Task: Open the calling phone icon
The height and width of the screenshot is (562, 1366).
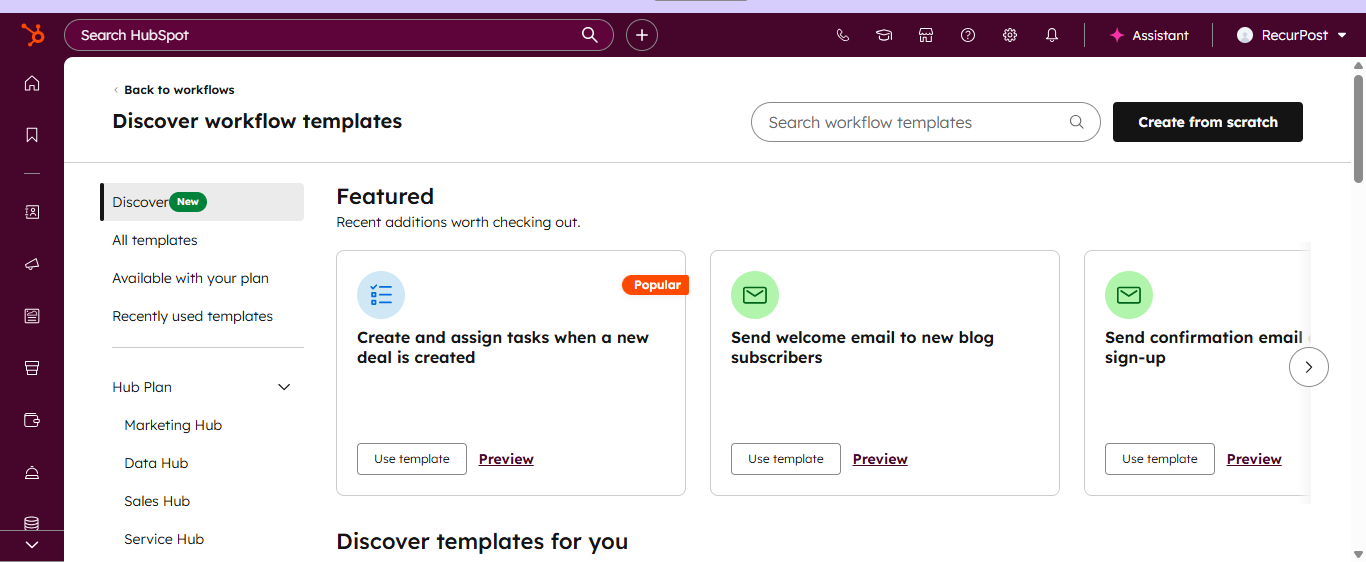Action: pos(842,35)
